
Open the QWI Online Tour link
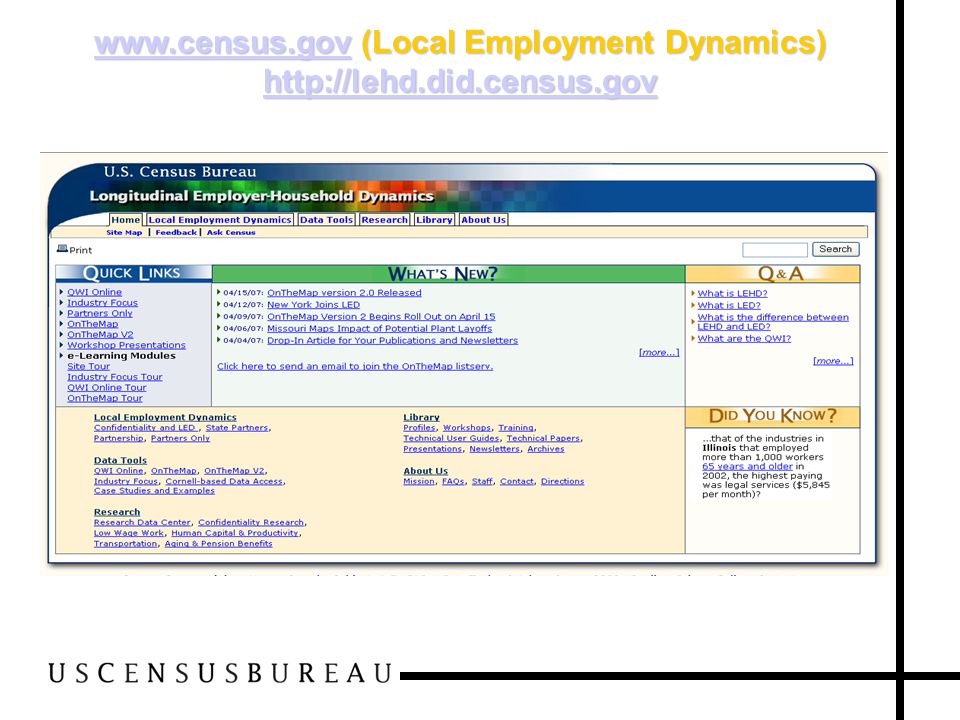coord(107,388)
